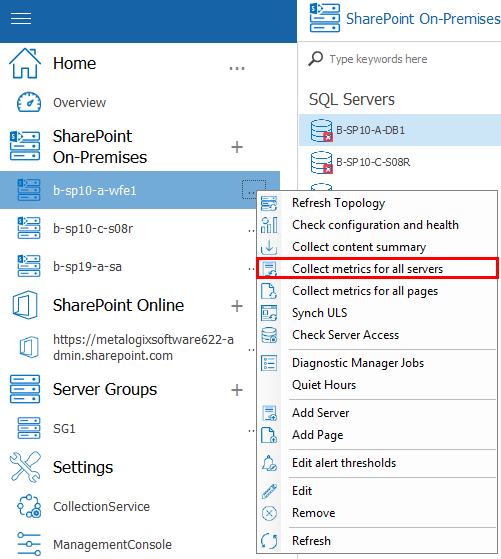Open ManagementConsole settings
The image size is (501, 559).
112,545
